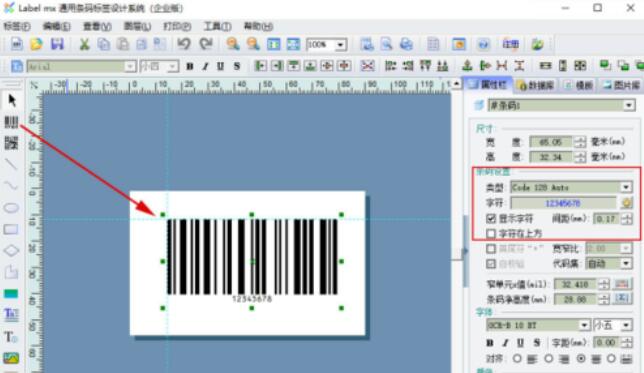The image size is (644, 373).
Task: Select the plain text T tool
Action: point(10,337)
